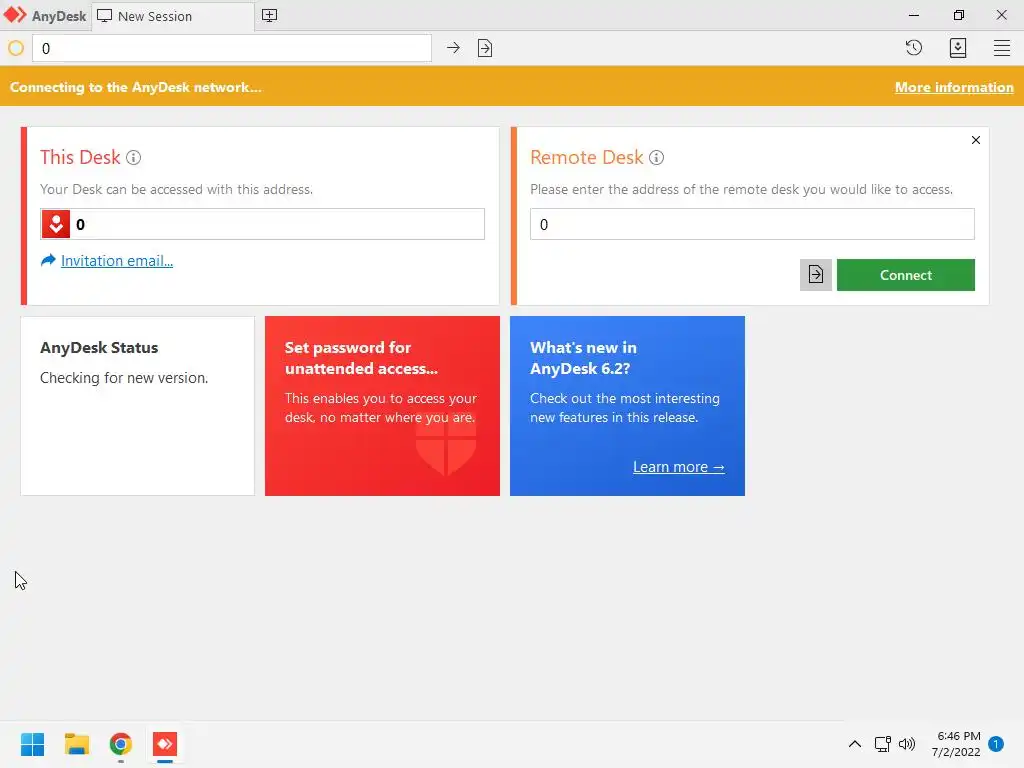Restore down the AnyDesk window

(958, 15)
